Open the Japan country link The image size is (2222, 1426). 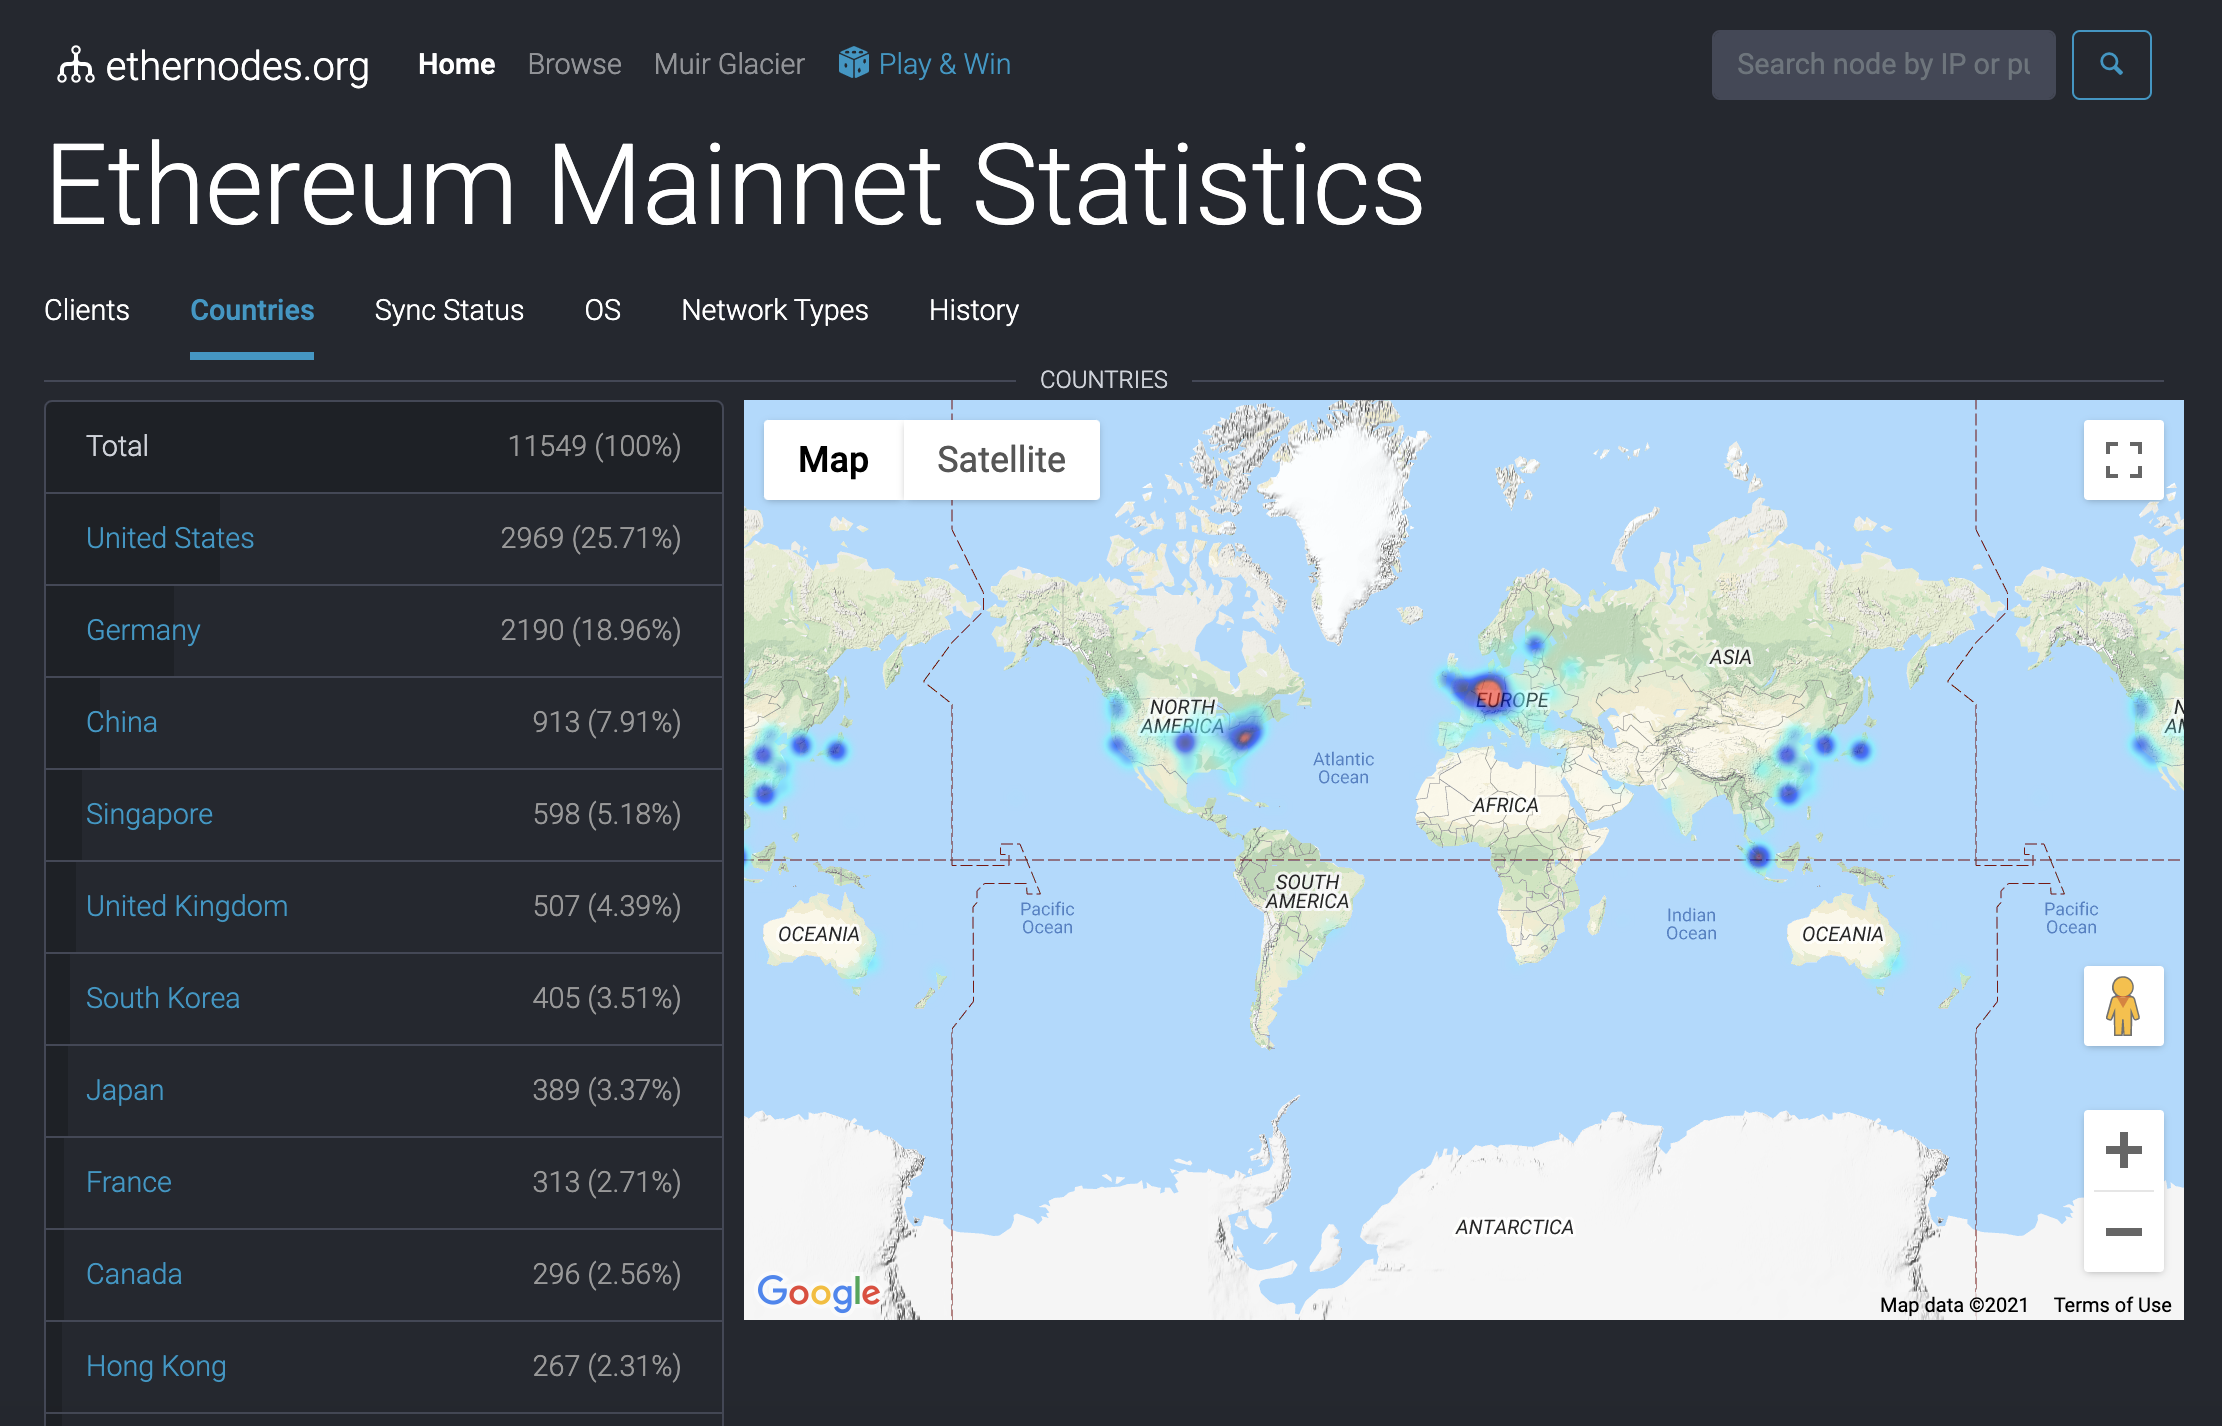[x=125, y=1090]
